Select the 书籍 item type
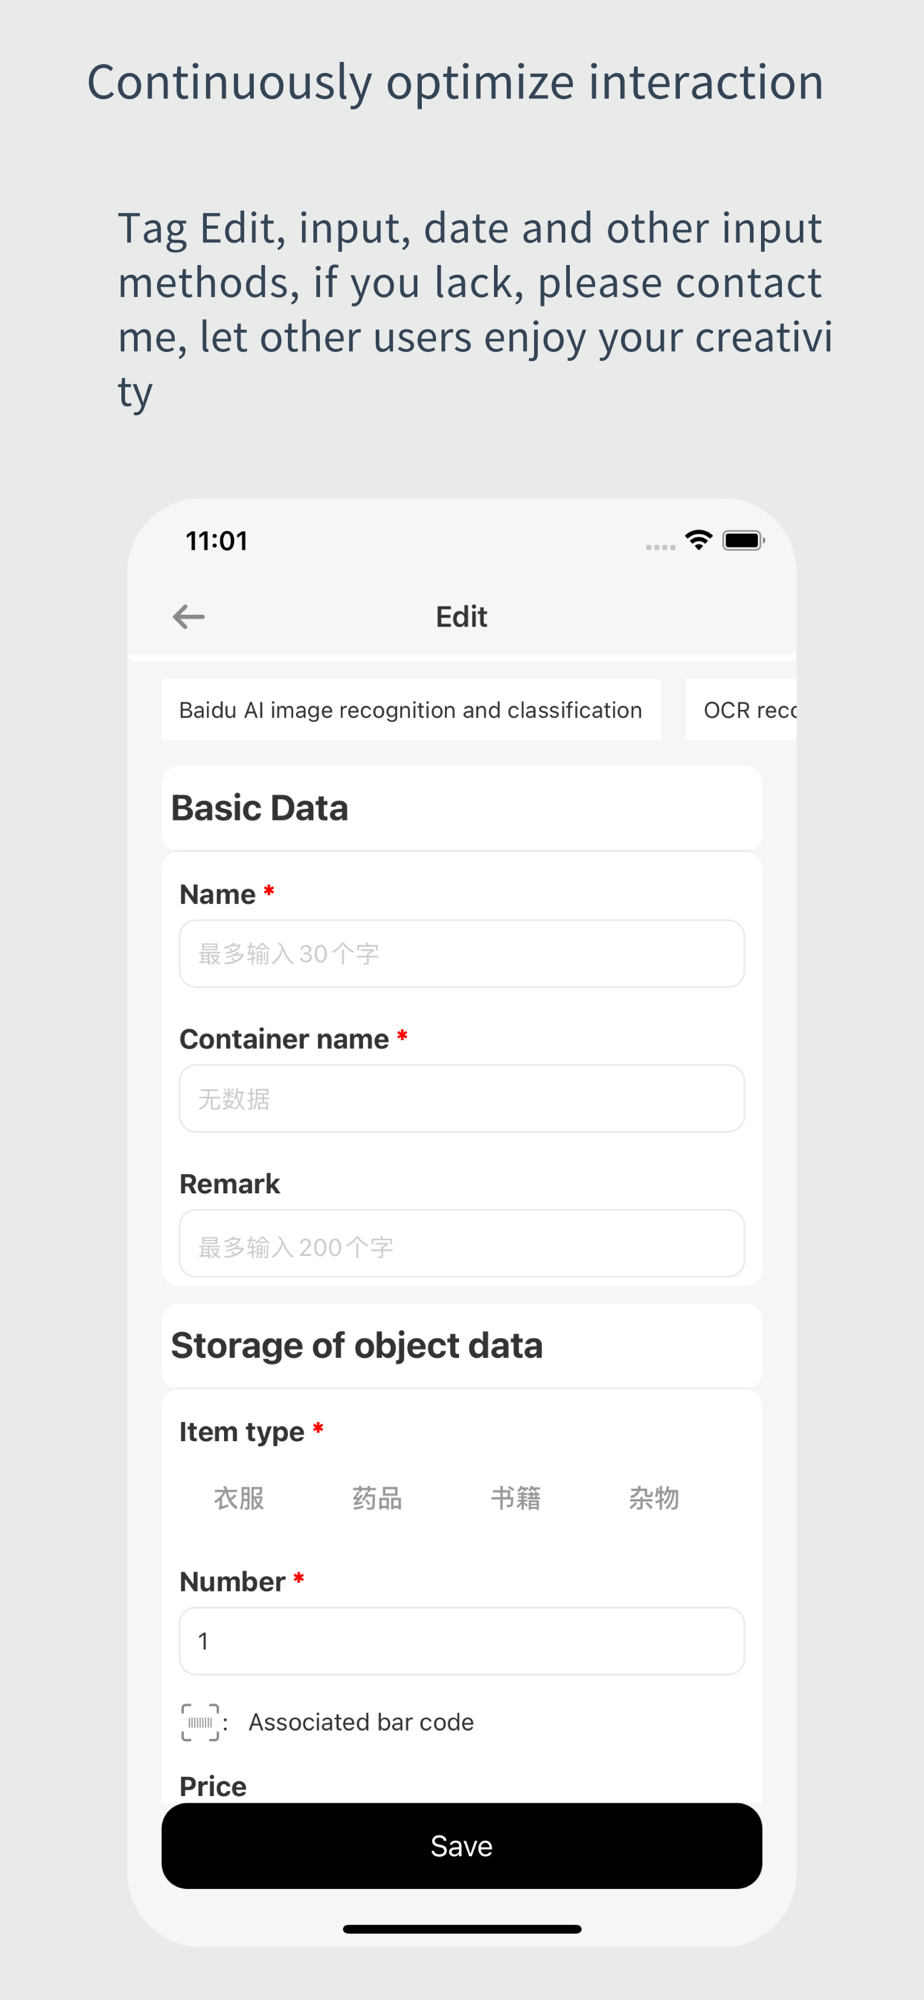 pos(516,1498)
